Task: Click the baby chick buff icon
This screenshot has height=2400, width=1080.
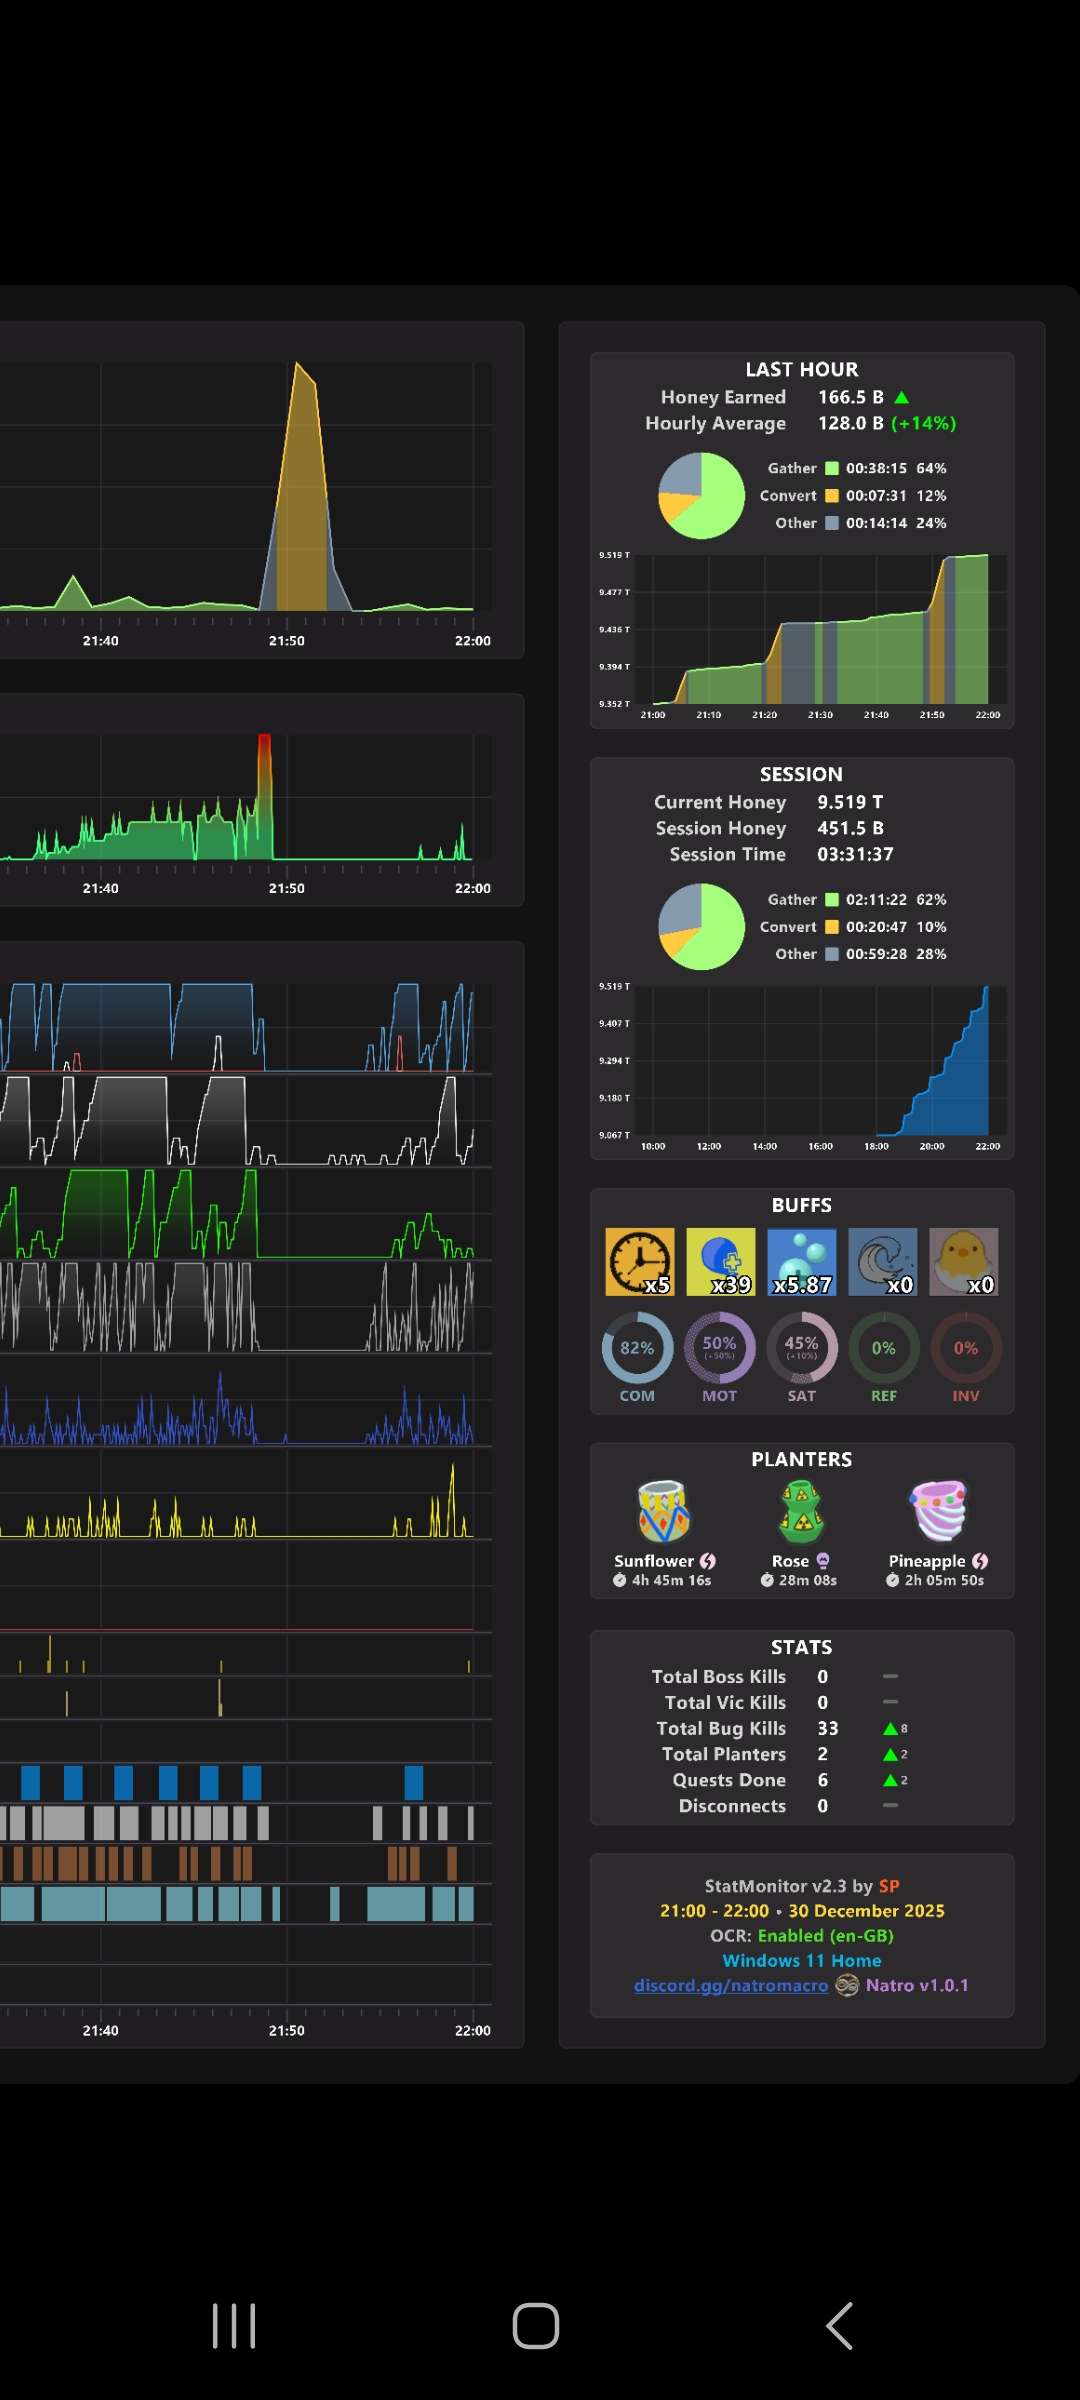Action: click(964, 1262)
